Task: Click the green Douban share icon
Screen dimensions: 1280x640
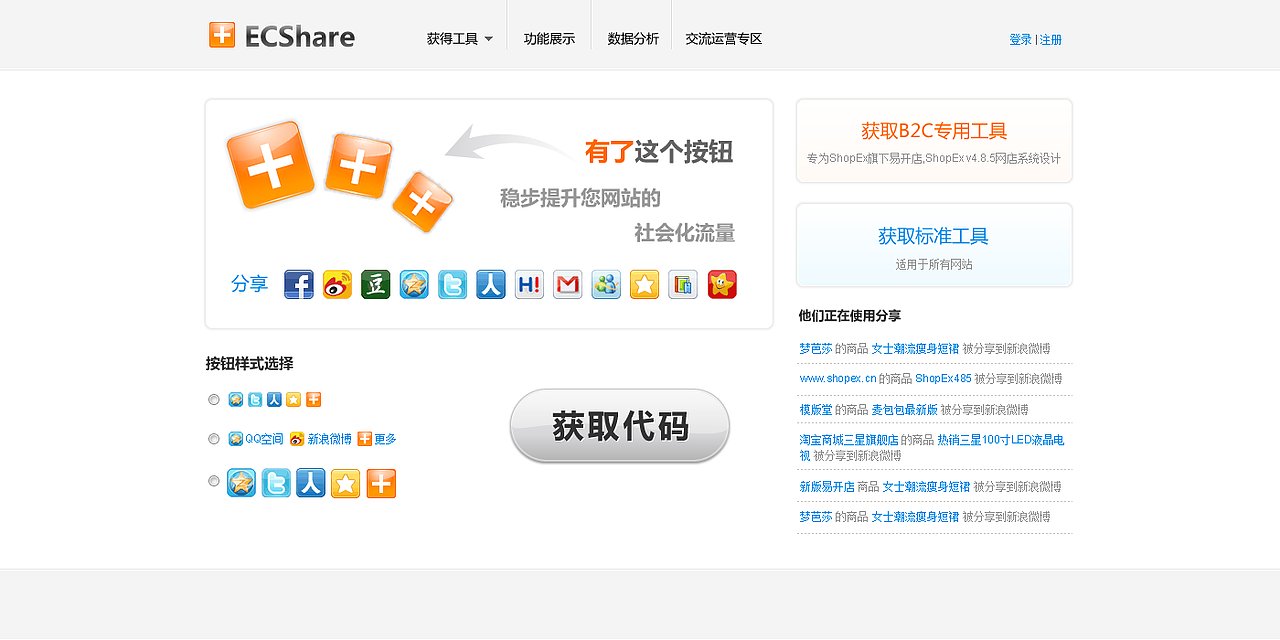Action: [376, 285]
